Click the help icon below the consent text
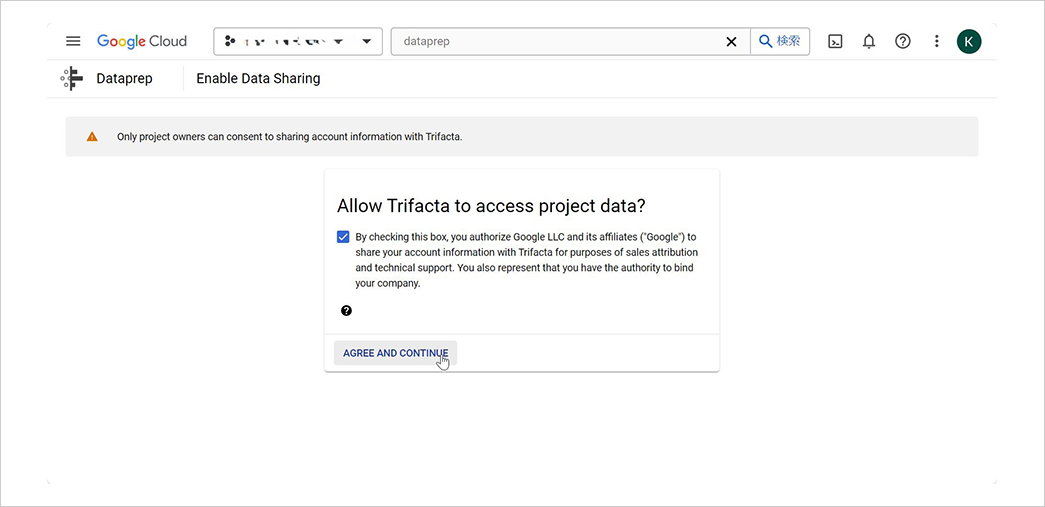This screenshot has height=507, width=1045. 347,310
